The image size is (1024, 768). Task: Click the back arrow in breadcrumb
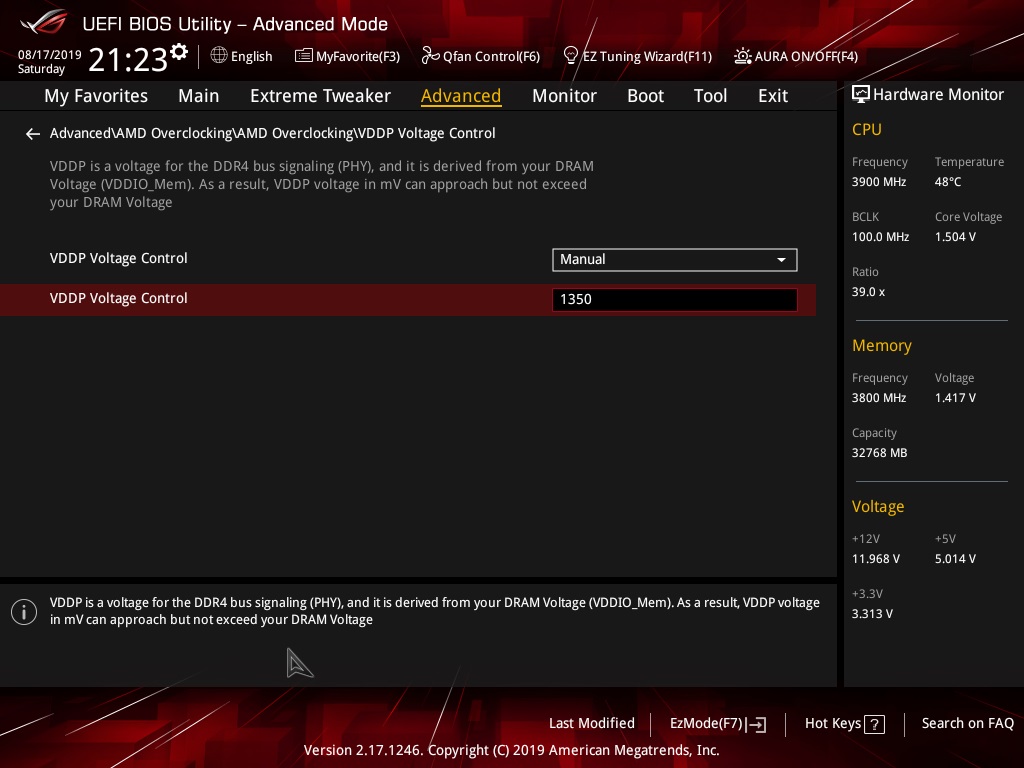point(33,134)
